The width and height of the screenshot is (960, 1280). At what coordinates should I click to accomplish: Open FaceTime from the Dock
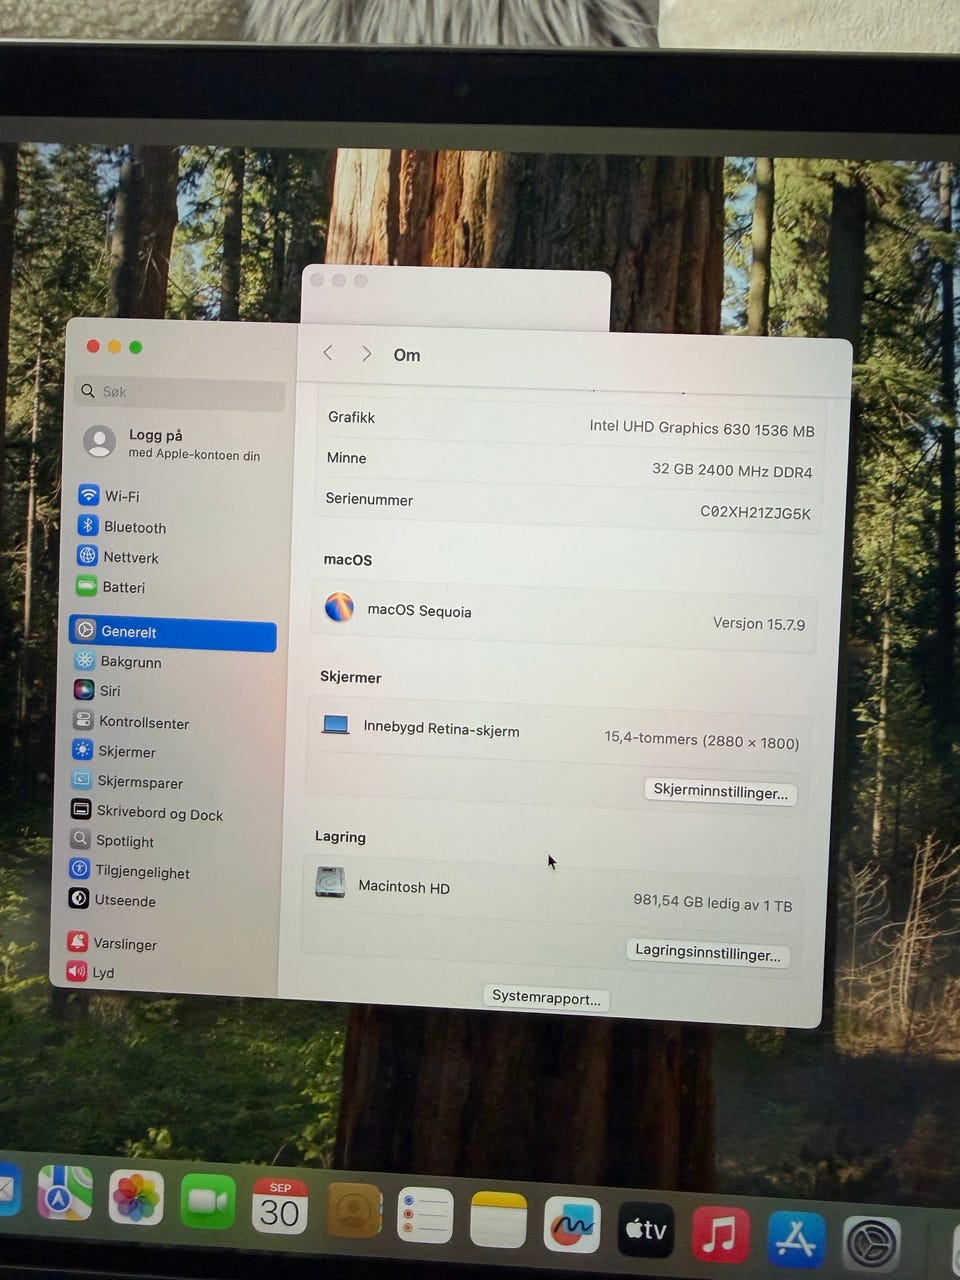(x=208, y=1202)
